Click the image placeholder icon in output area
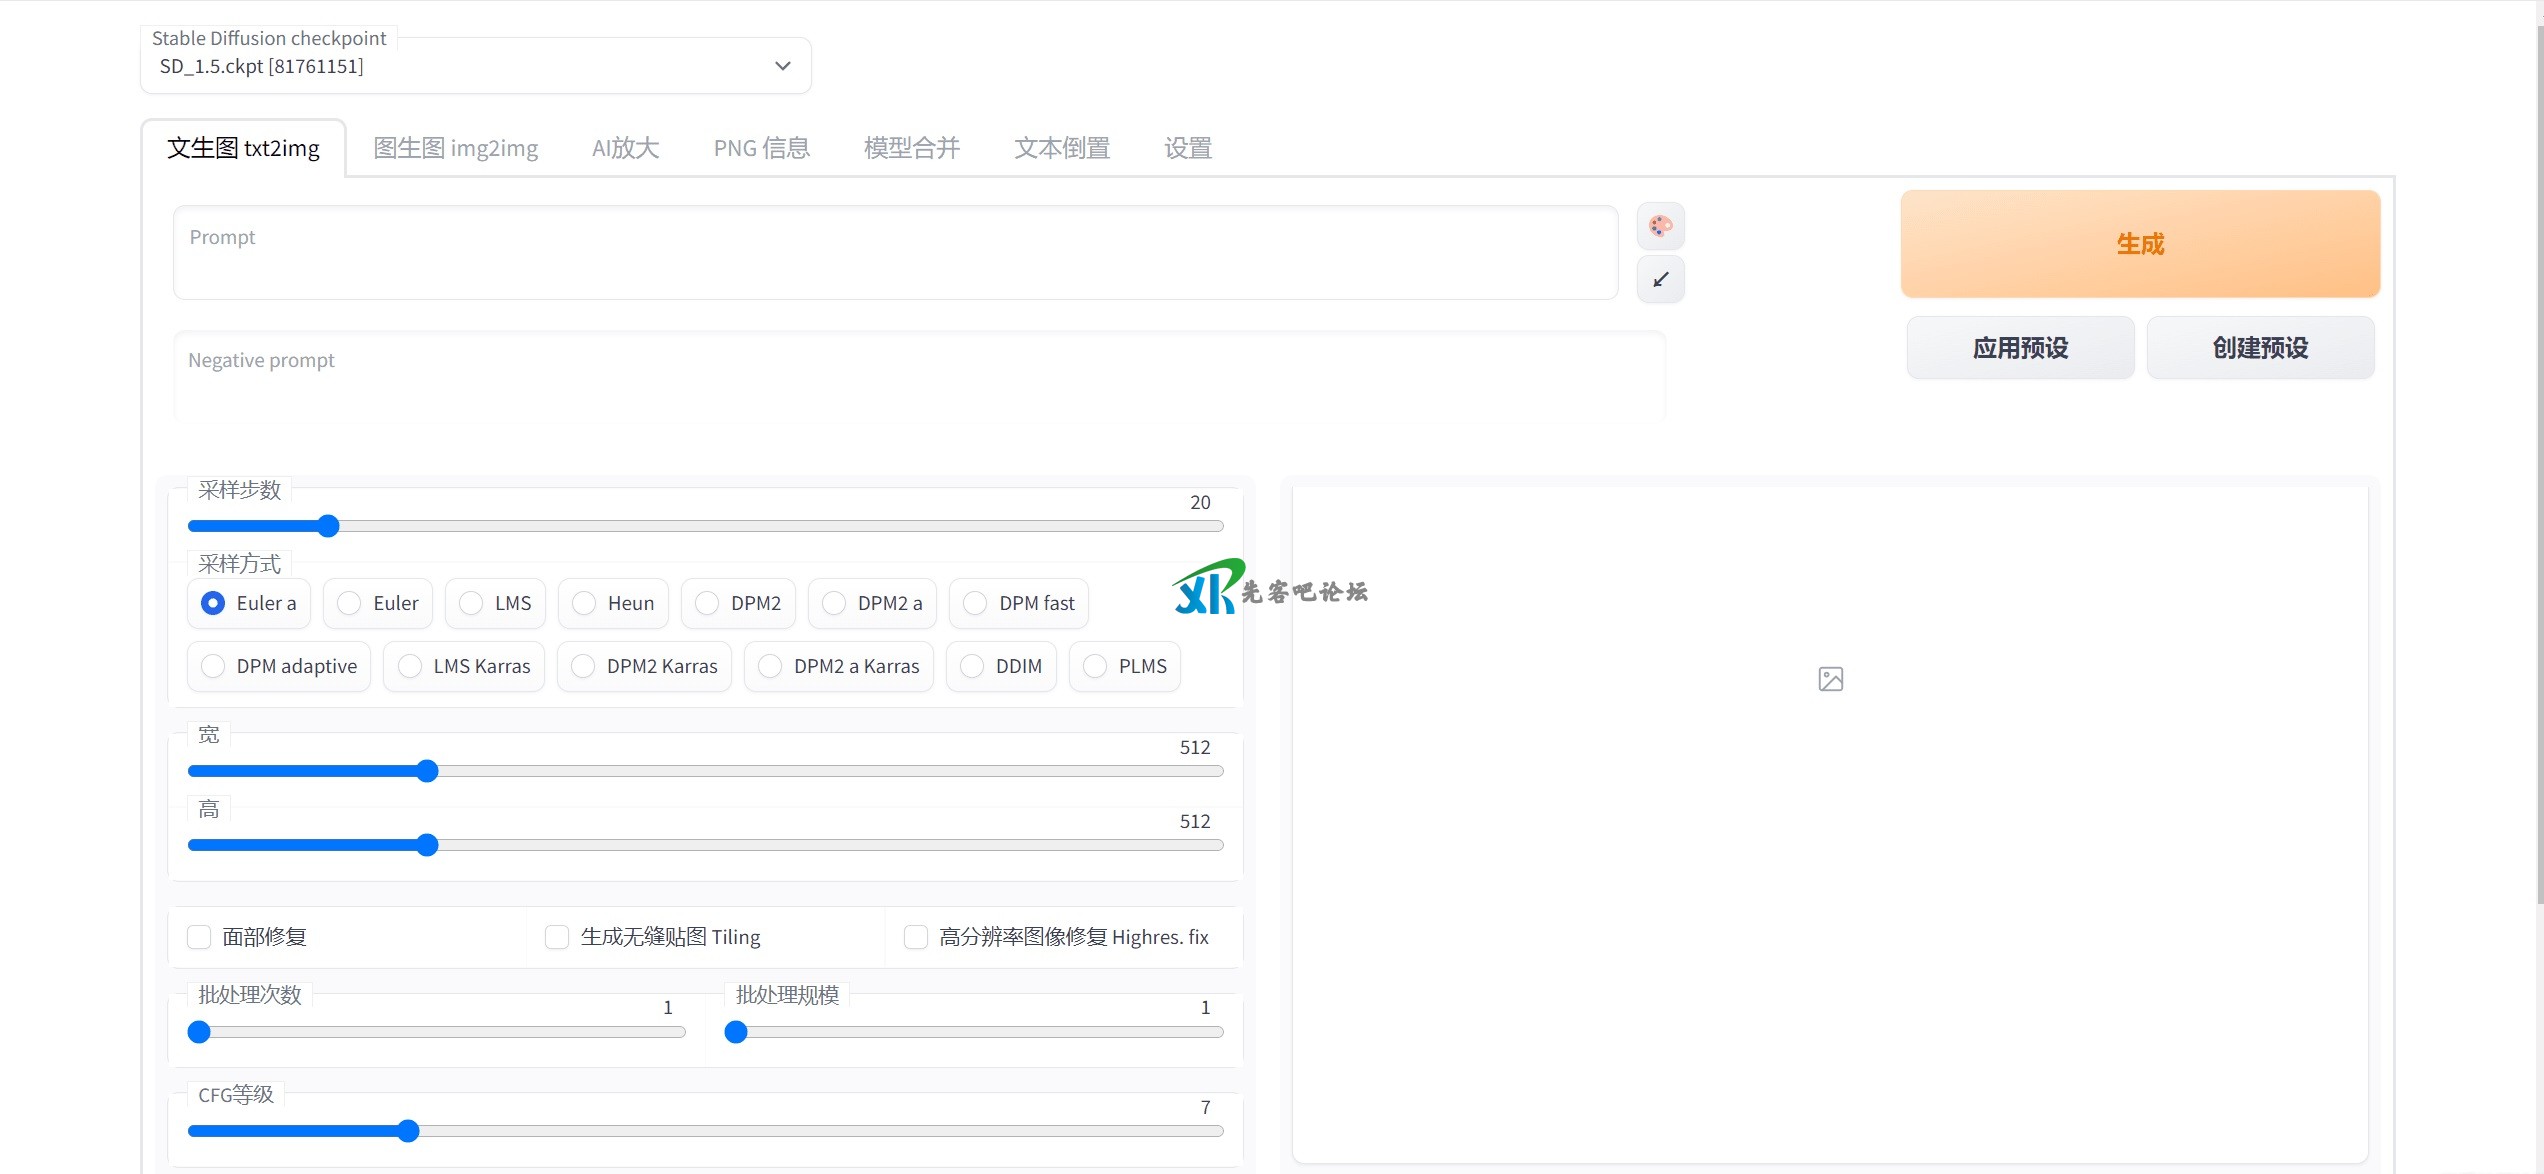The width and height of the screenshot is (2544, 1174). [x=1830, y=679]
